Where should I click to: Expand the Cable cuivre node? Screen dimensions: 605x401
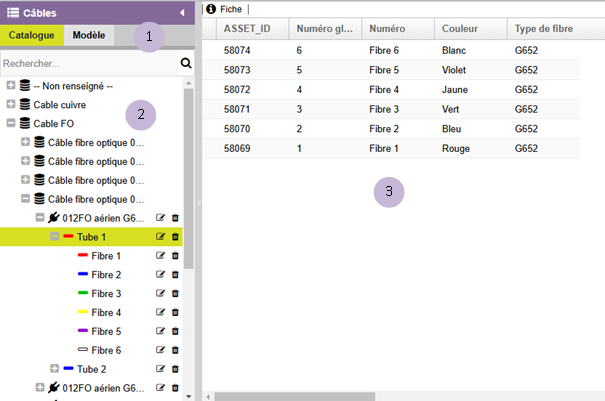click(11, 105)
